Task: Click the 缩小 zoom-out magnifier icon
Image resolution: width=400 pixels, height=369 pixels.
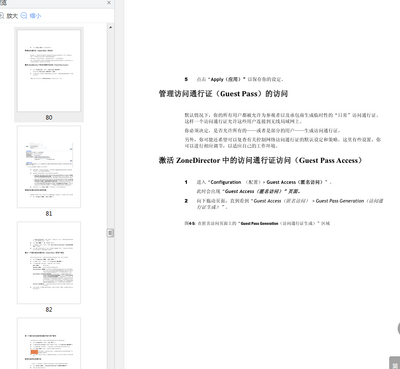Action: click(24, 16)
